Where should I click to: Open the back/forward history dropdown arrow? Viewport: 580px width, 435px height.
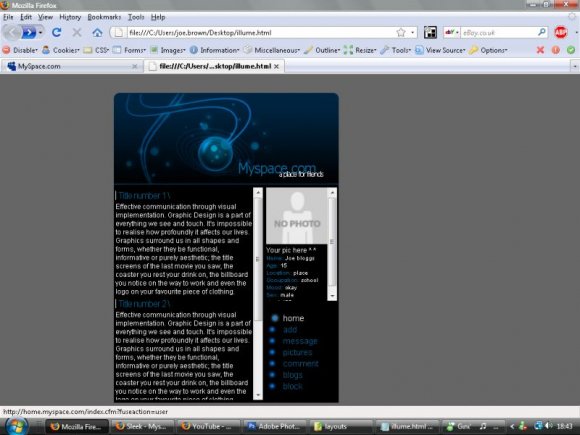tap(40, 33)
